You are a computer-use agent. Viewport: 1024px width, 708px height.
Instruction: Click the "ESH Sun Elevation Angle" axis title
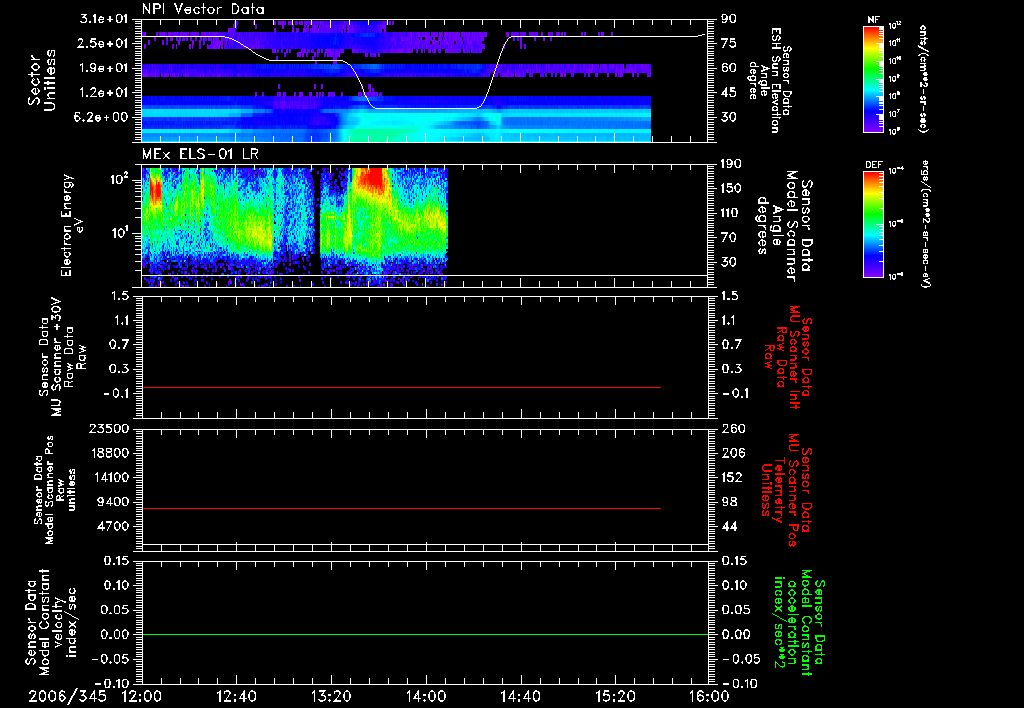(769, 80)
